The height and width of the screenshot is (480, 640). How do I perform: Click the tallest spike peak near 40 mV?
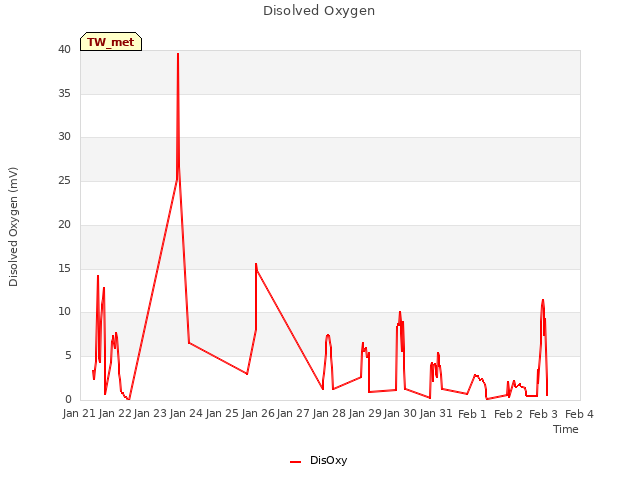tap(178, 54)
